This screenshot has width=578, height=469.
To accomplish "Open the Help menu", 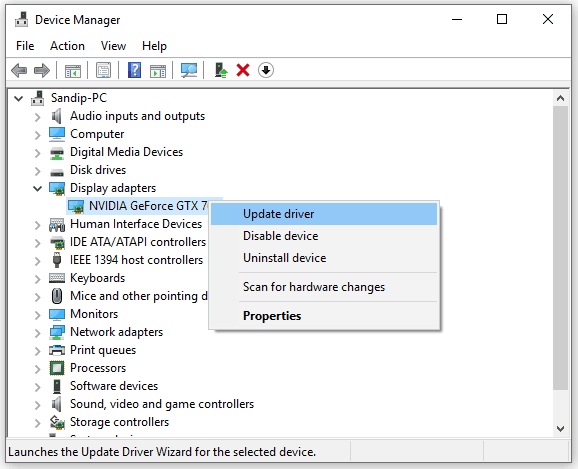I will coord(154,46).
